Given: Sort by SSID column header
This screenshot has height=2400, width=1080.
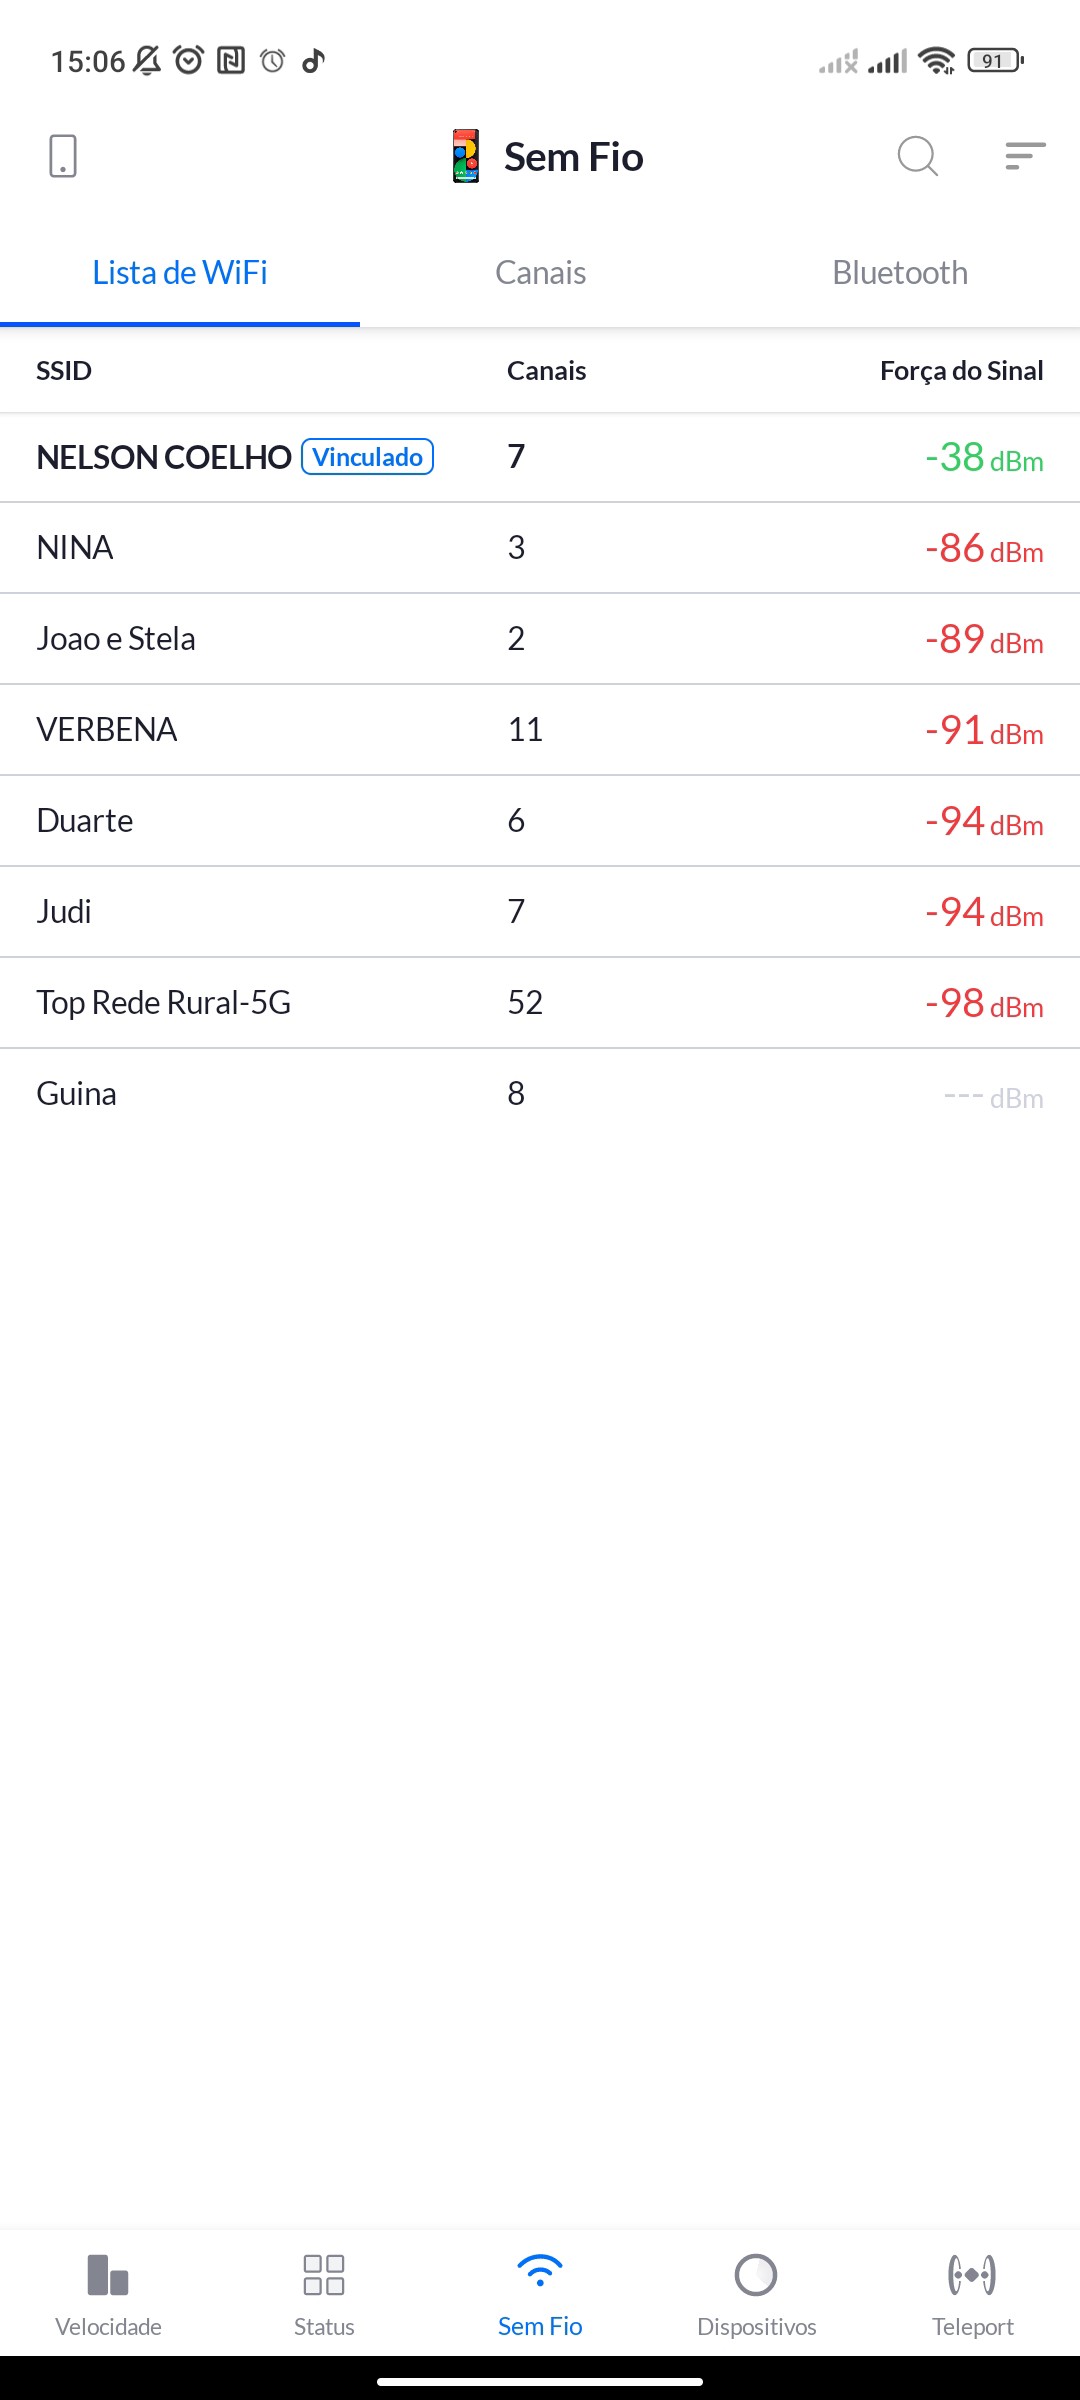Looking at the screenshot, I should click(x=64, y=371).
